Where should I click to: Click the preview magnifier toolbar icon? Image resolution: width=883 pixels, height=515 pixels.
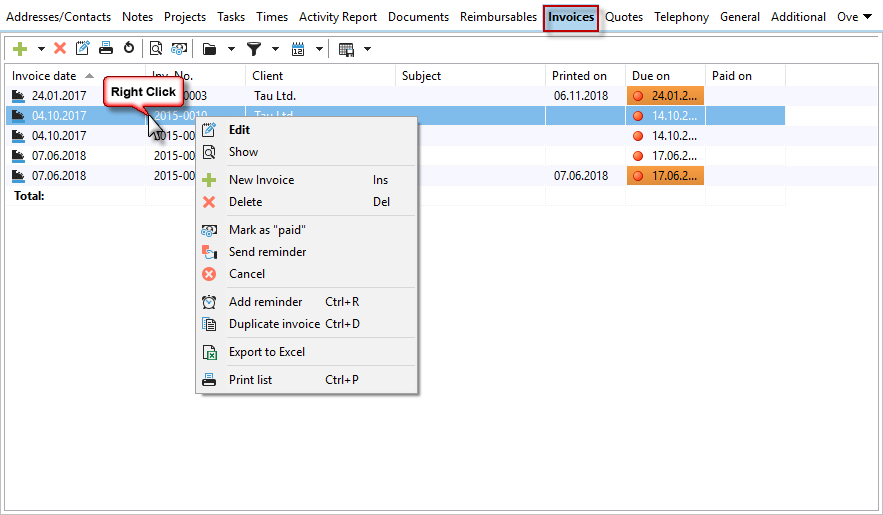click(156, 48)
